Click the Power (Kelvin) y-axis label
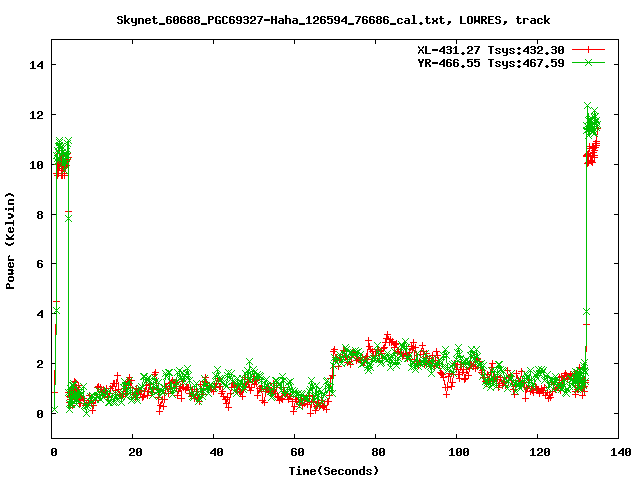This screenshot has height=480, width=640. coord(10,241)
